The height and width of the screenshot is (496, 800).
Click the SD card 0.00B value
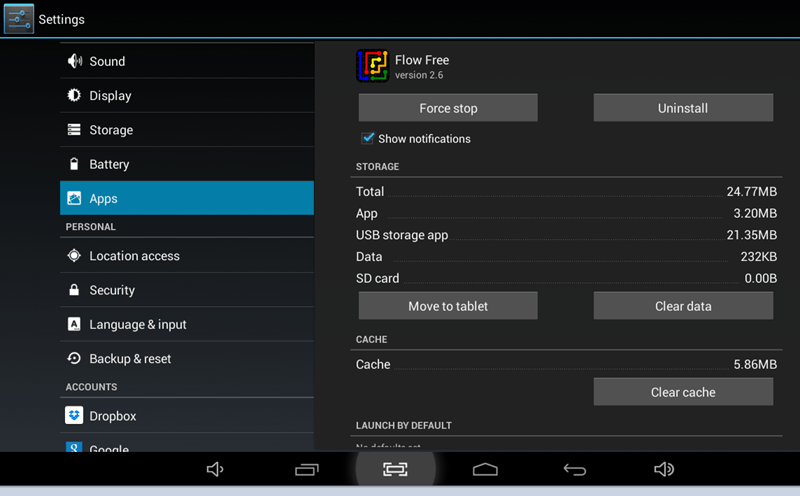761,278
